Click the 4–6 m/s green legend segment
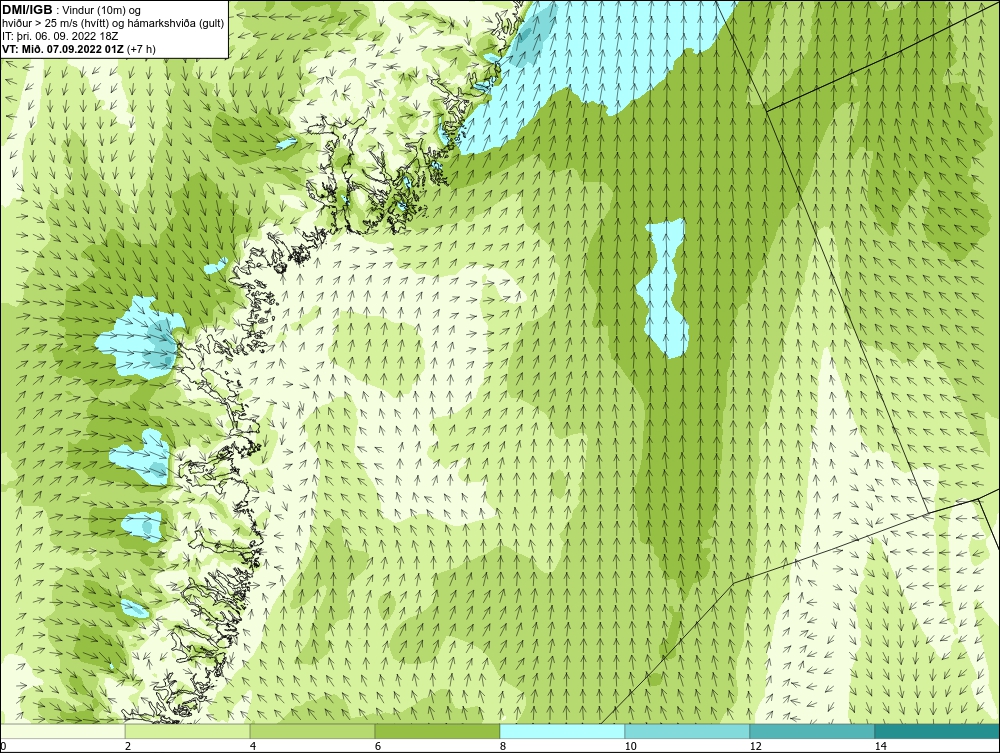Viewport: 1000px width, 753px height. click(312, 731)
